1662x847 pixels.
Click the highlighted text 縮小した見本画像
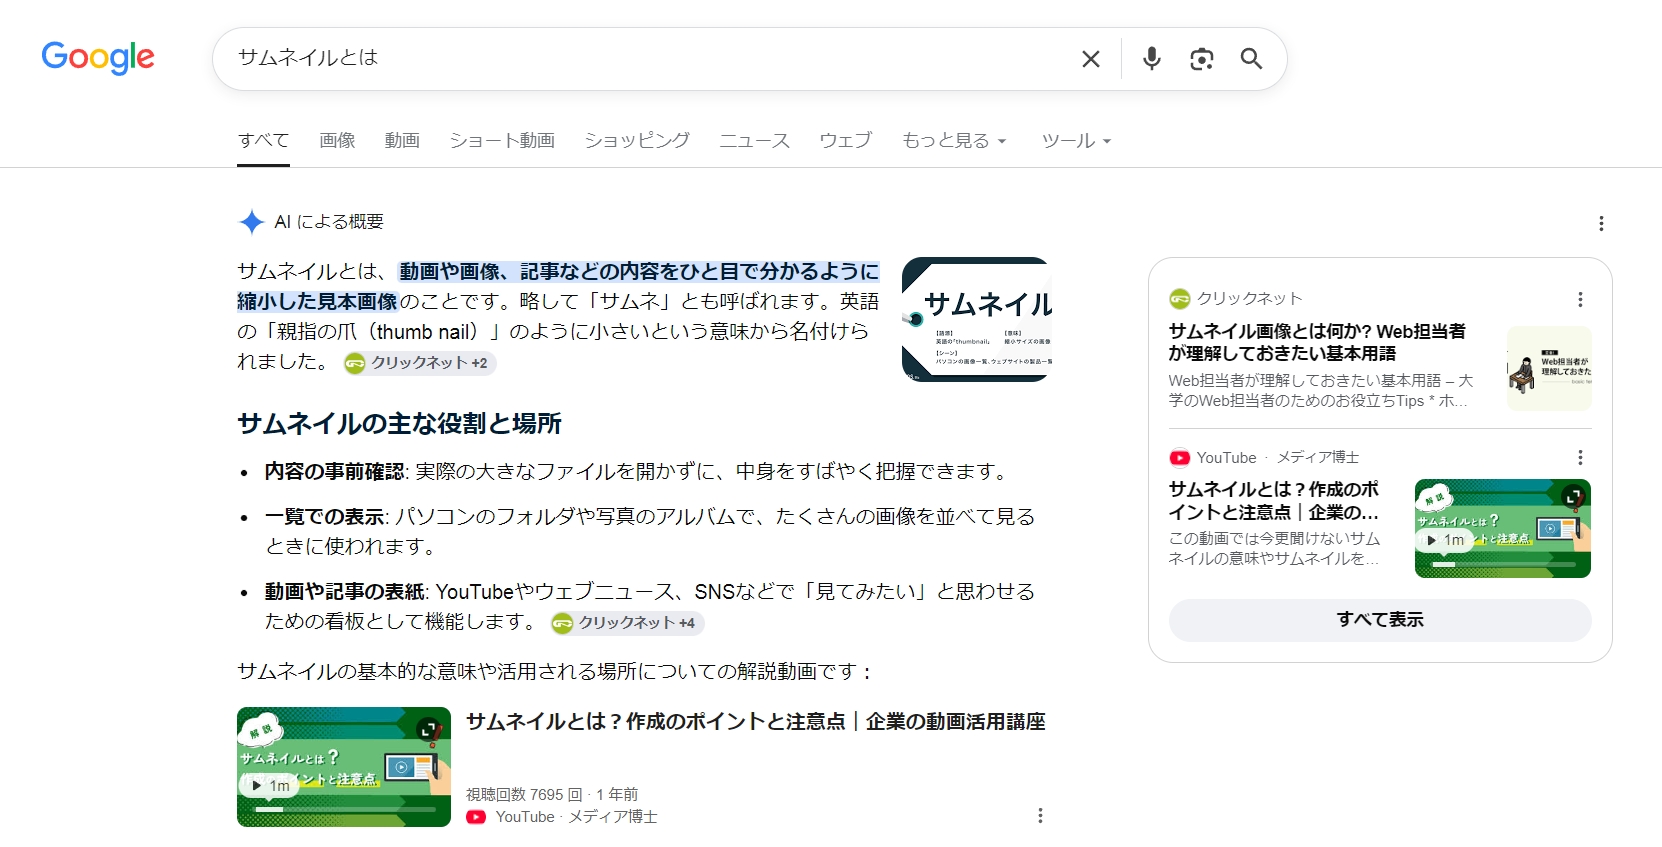coord(317,301)
